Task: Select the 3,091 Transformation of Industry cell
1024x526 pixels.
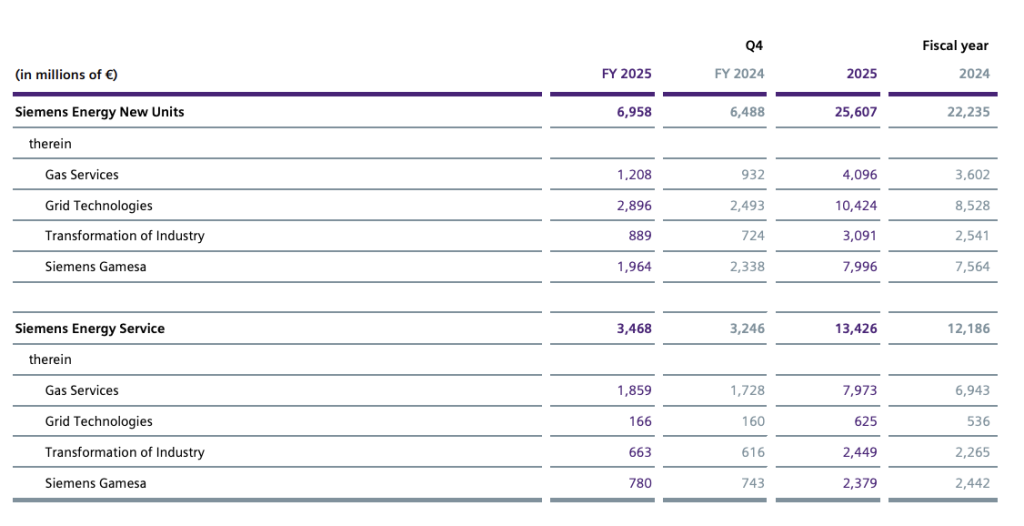Action: point(859,236)
